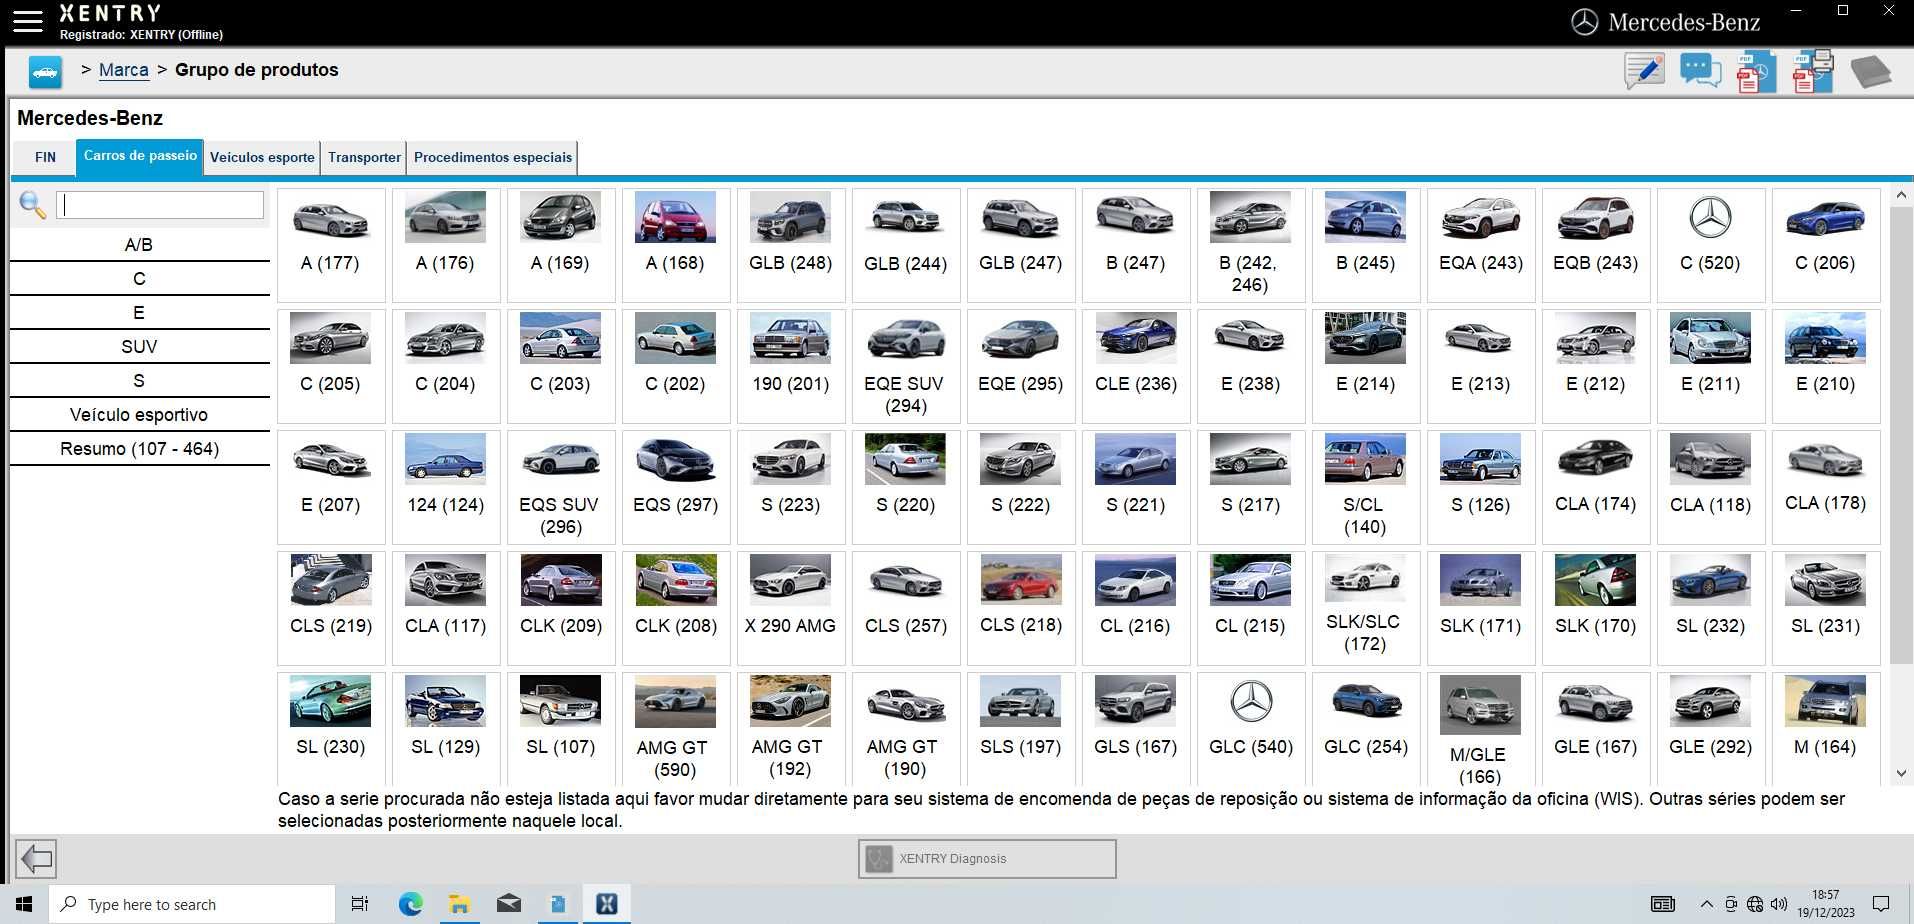This screenshot has width=1914, height=924.
Task: Select the X 290 AMG tile
Action: [x=790, y=608]
